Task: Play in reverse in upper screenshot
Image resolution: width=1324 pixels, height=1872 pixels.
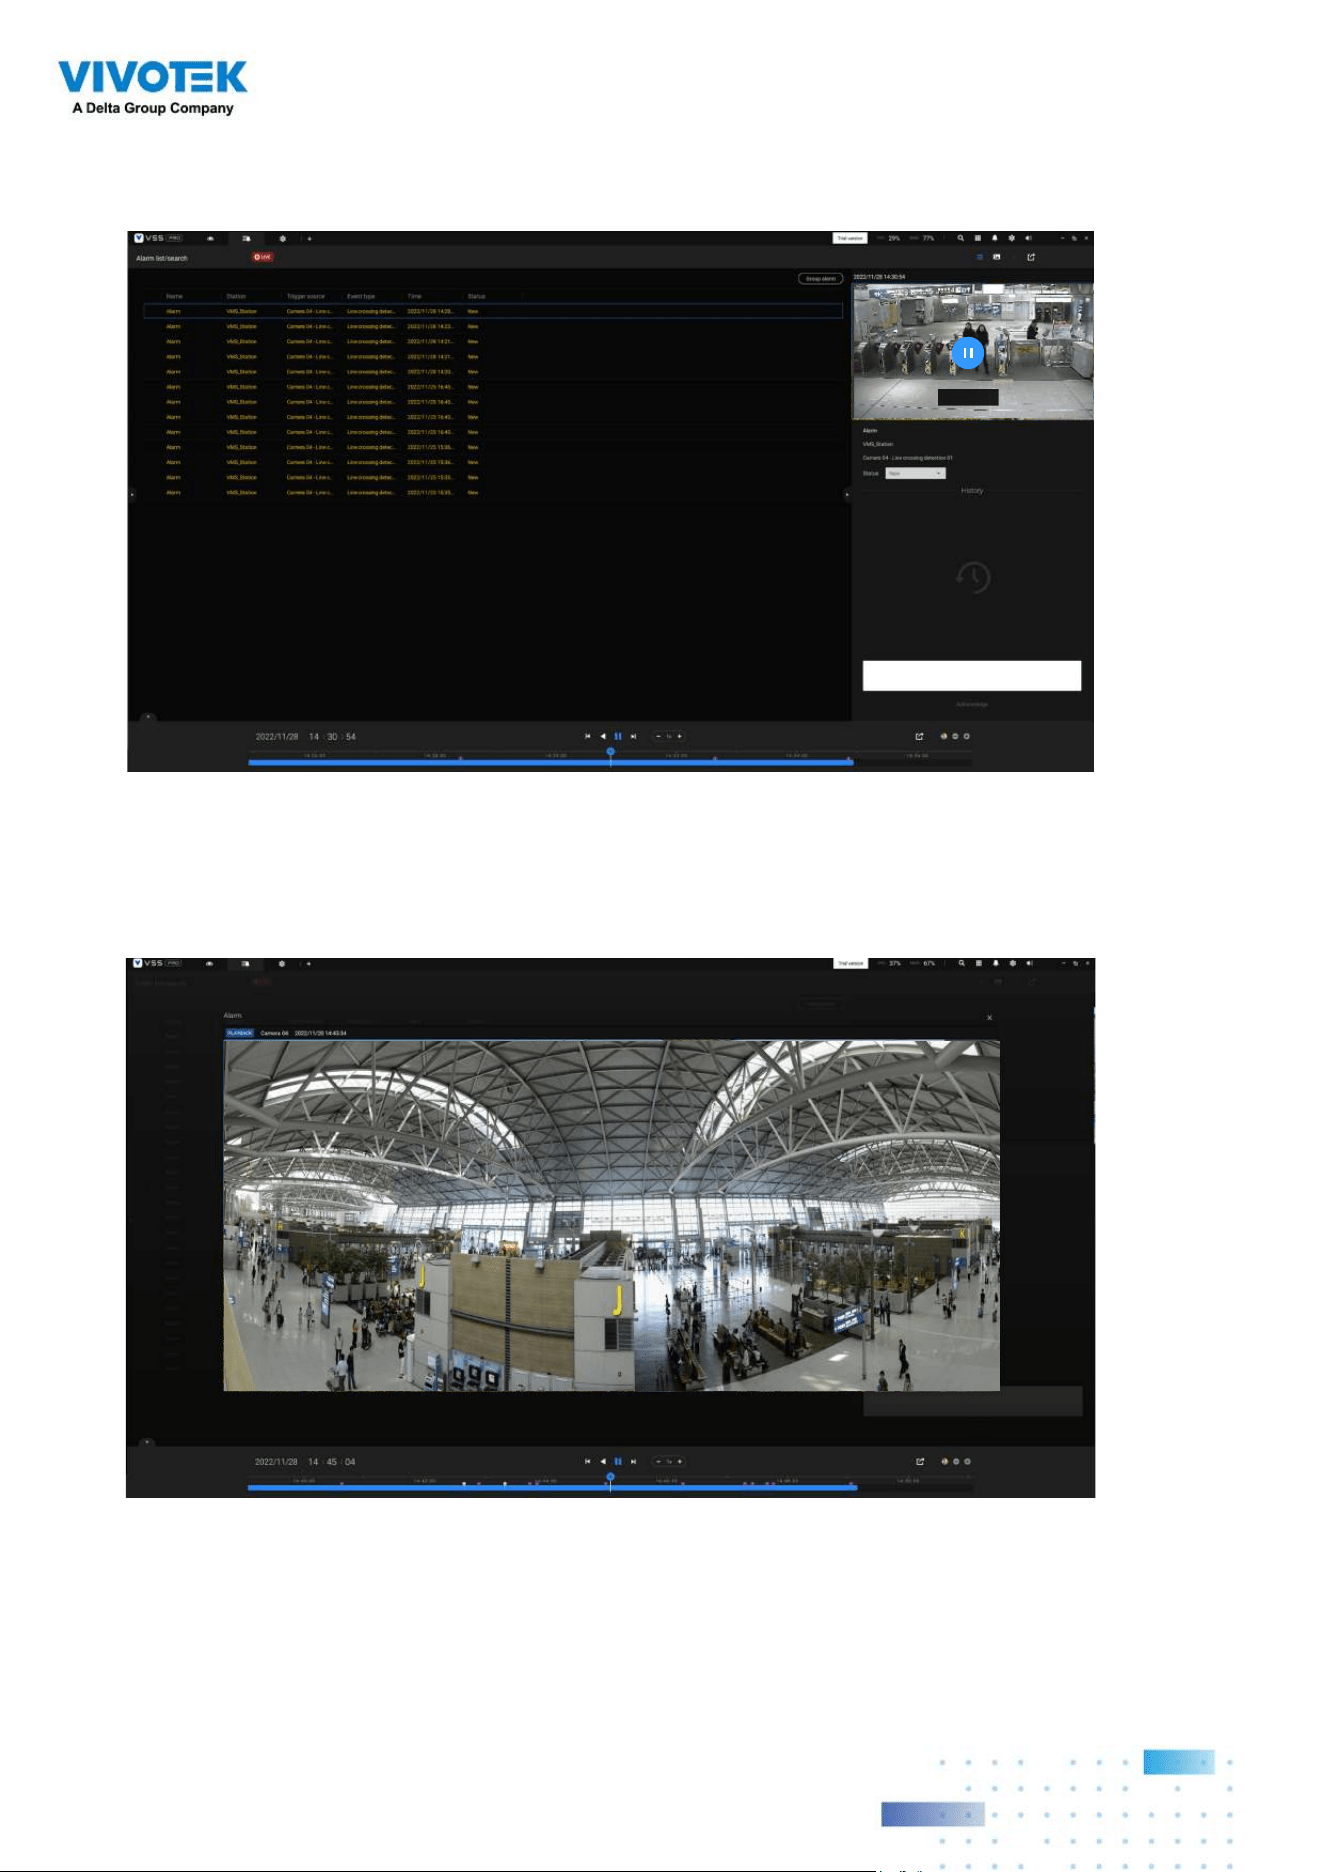Action: (603, 736)
